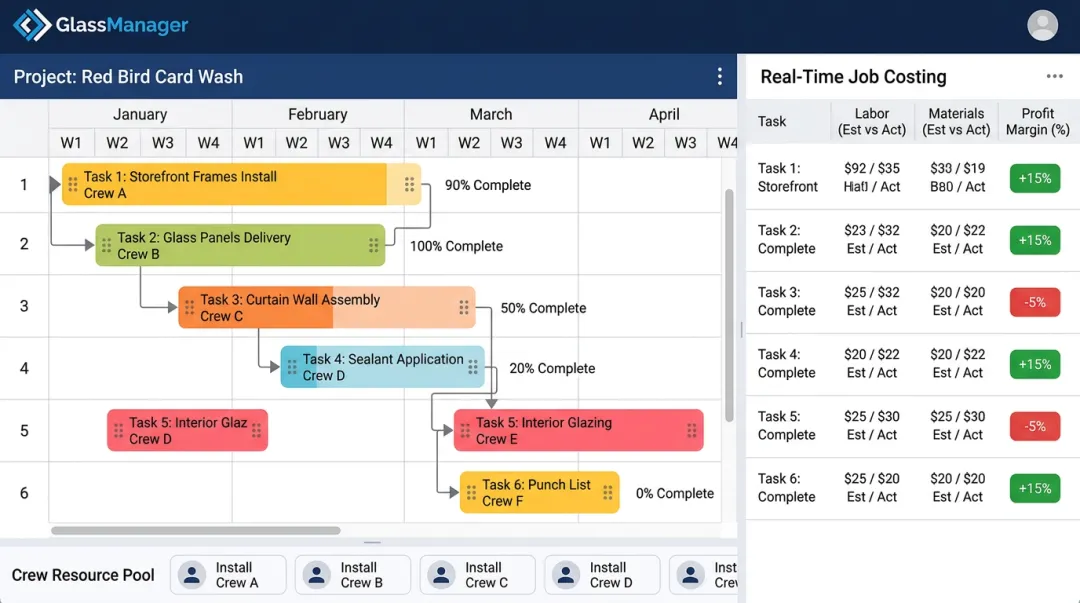Click the +15% margin badge for Task 6
The image size is (1080, 603).
1035,489
